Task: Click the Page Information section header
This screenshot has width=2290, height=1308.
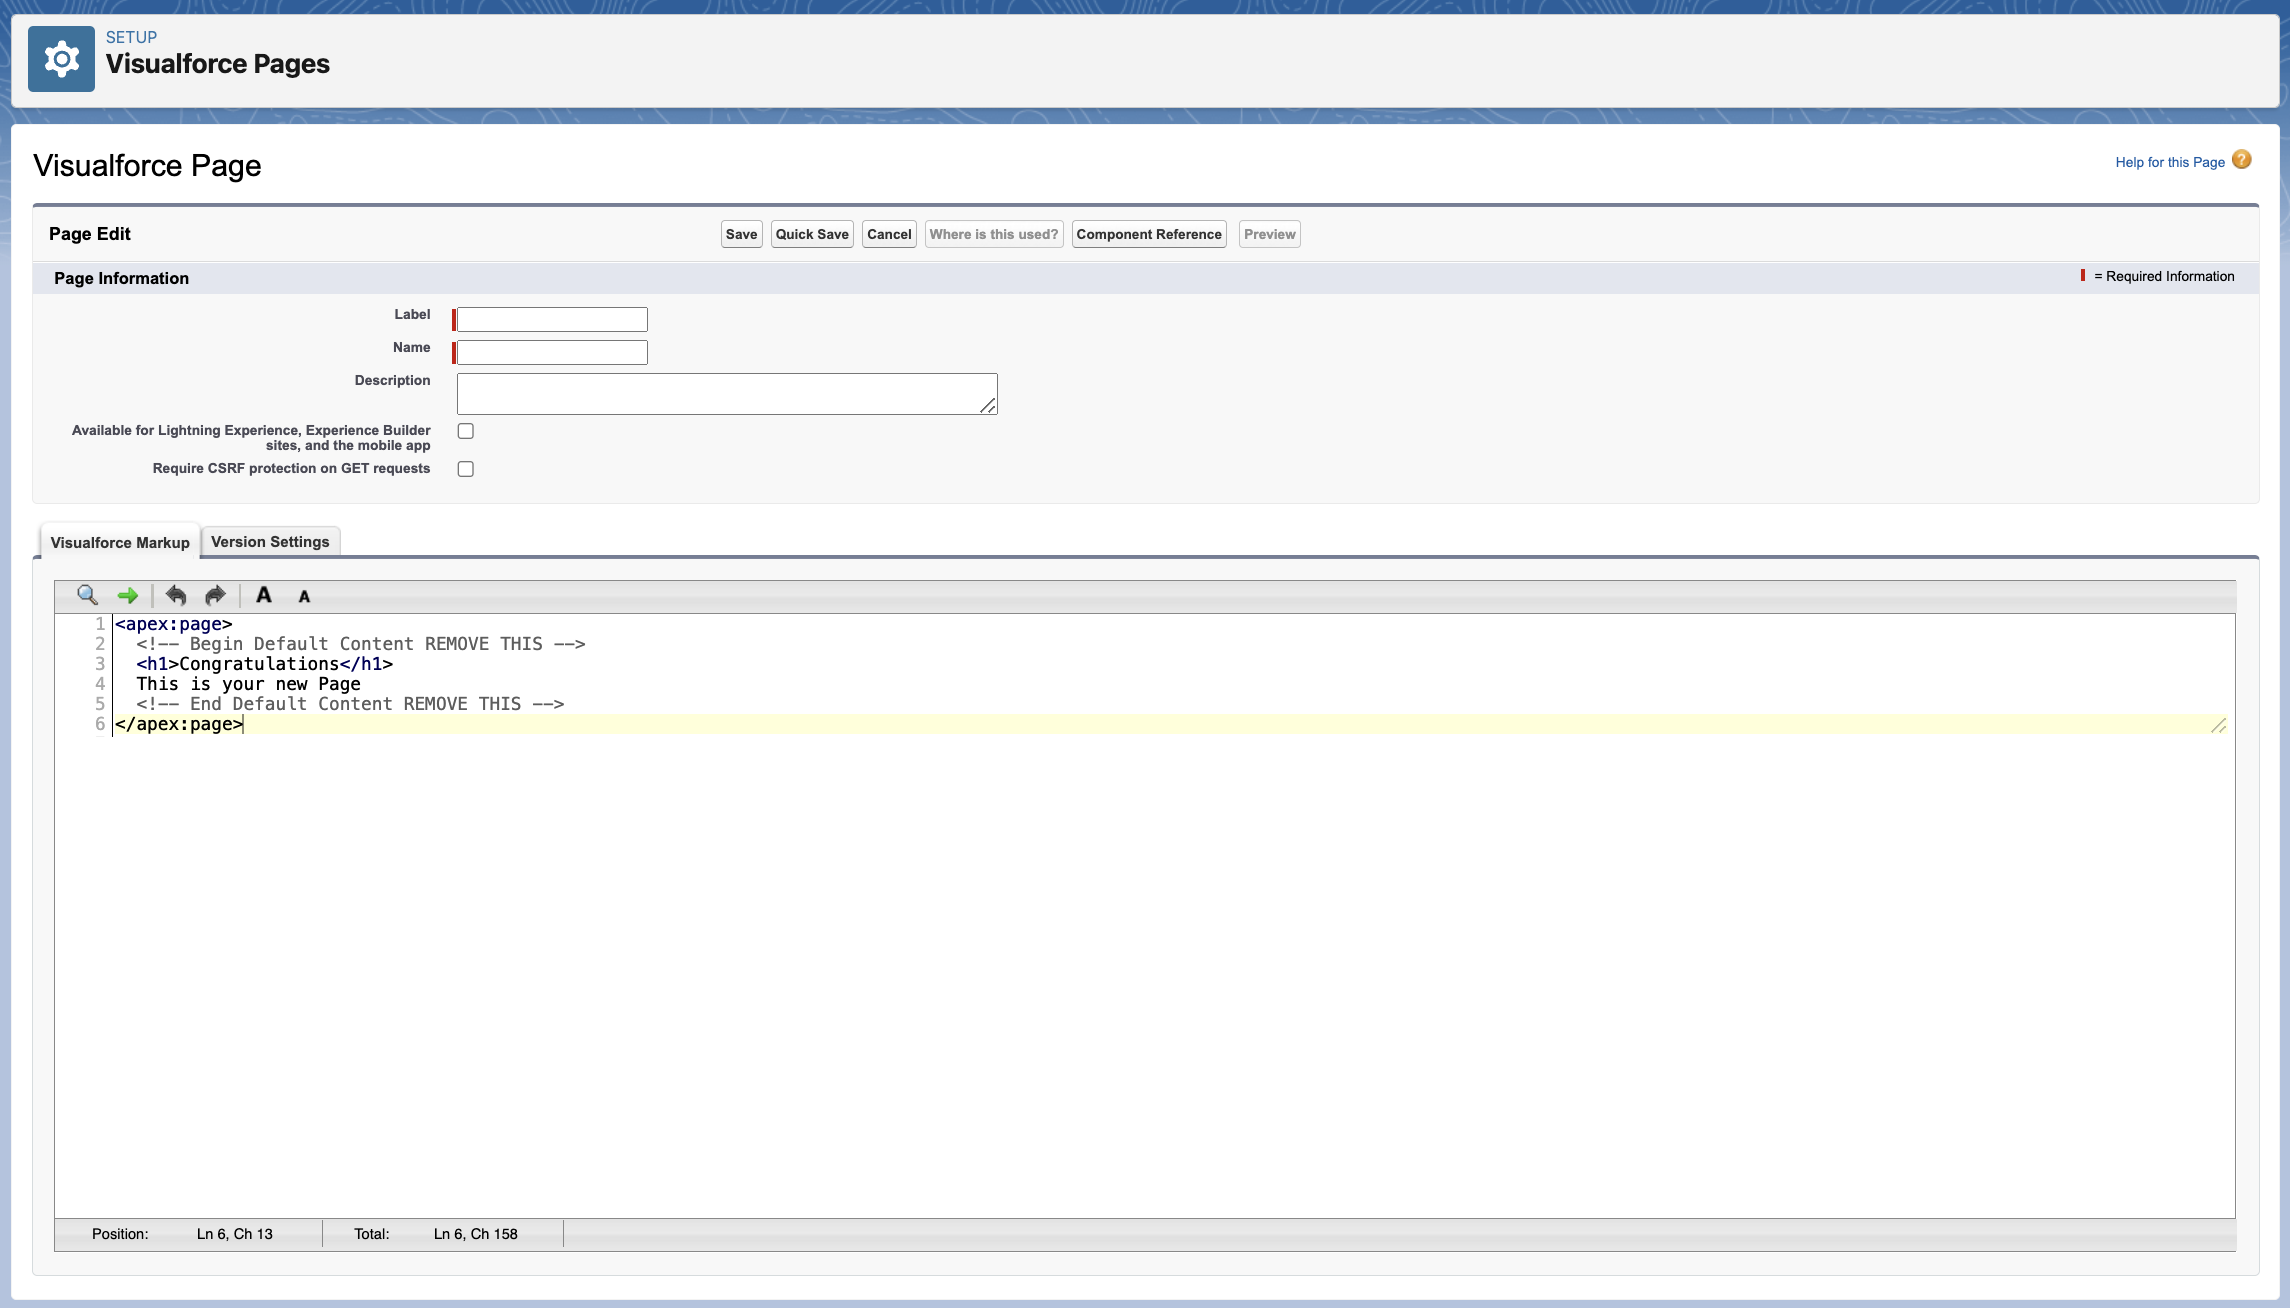Action: pos(121,278)
